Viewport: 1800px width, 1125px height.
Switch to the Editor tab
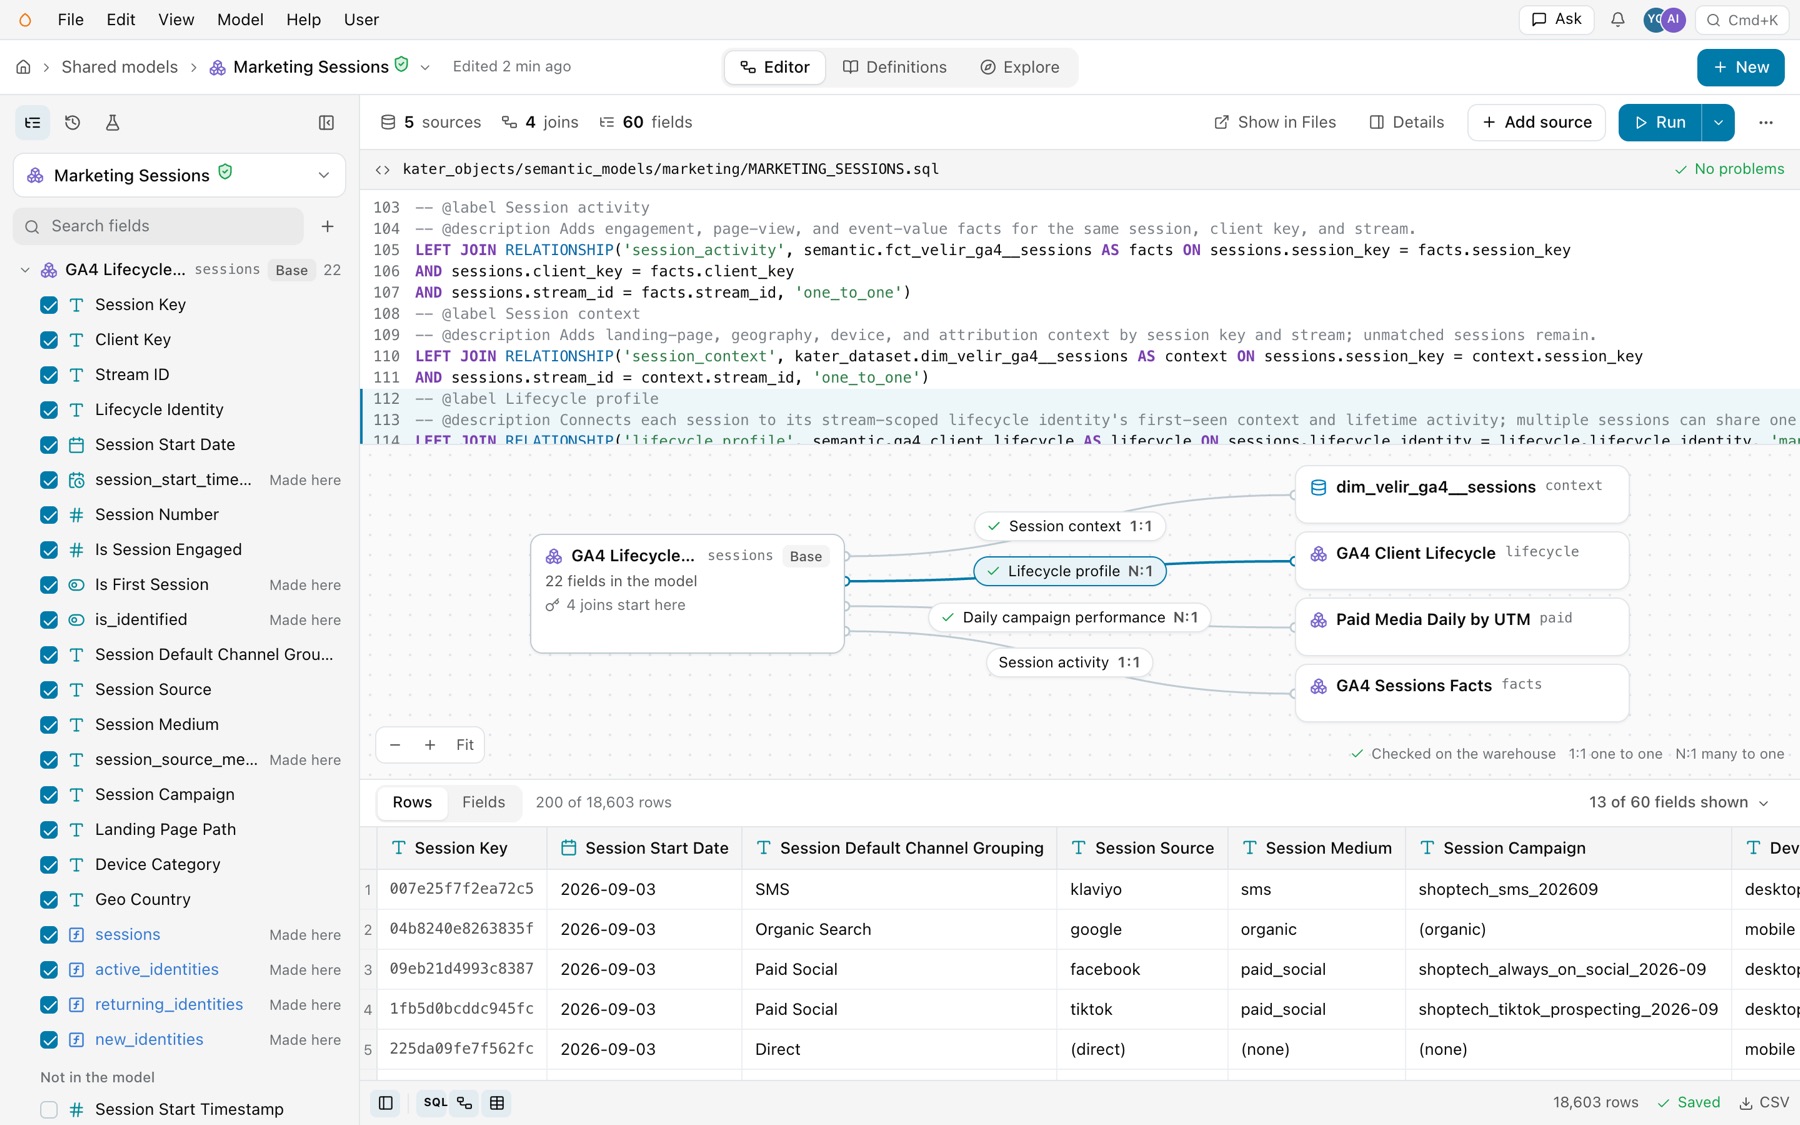tap(775, 67)
